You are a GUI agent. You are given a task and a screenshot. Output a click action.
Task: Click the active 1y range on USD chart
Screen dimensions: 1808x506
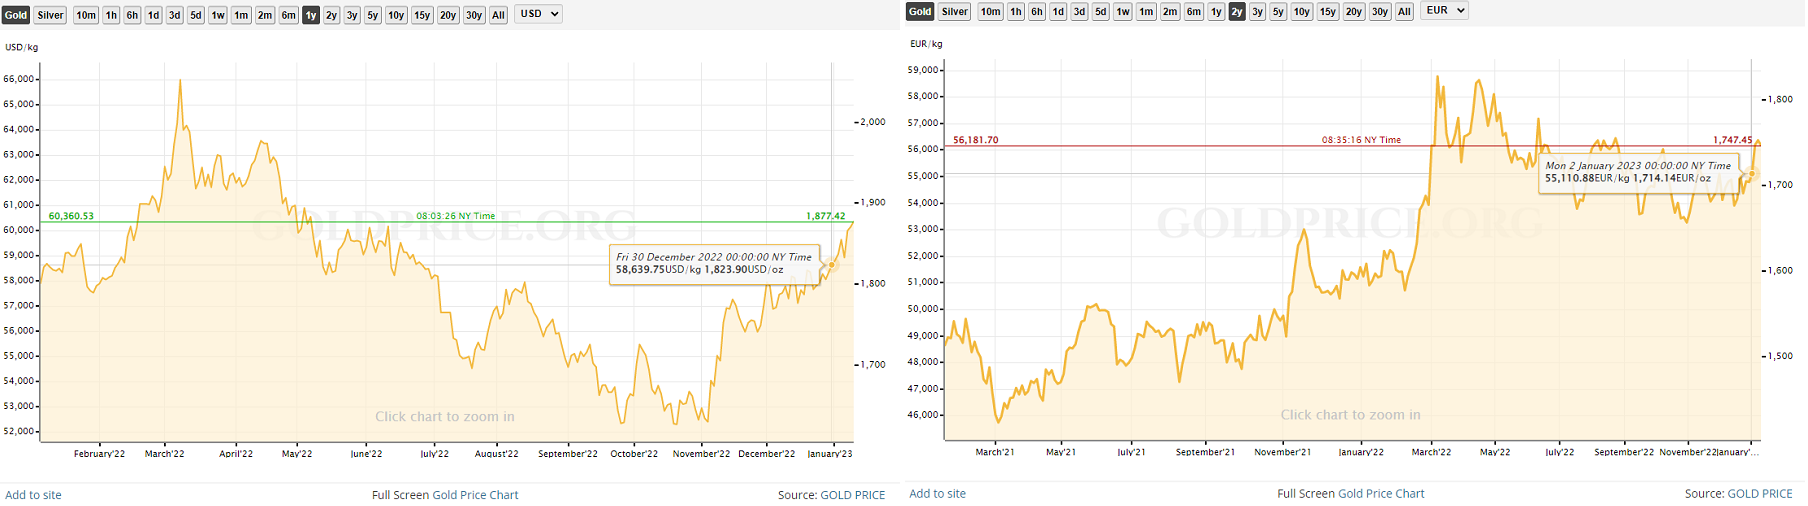[311, 15]
